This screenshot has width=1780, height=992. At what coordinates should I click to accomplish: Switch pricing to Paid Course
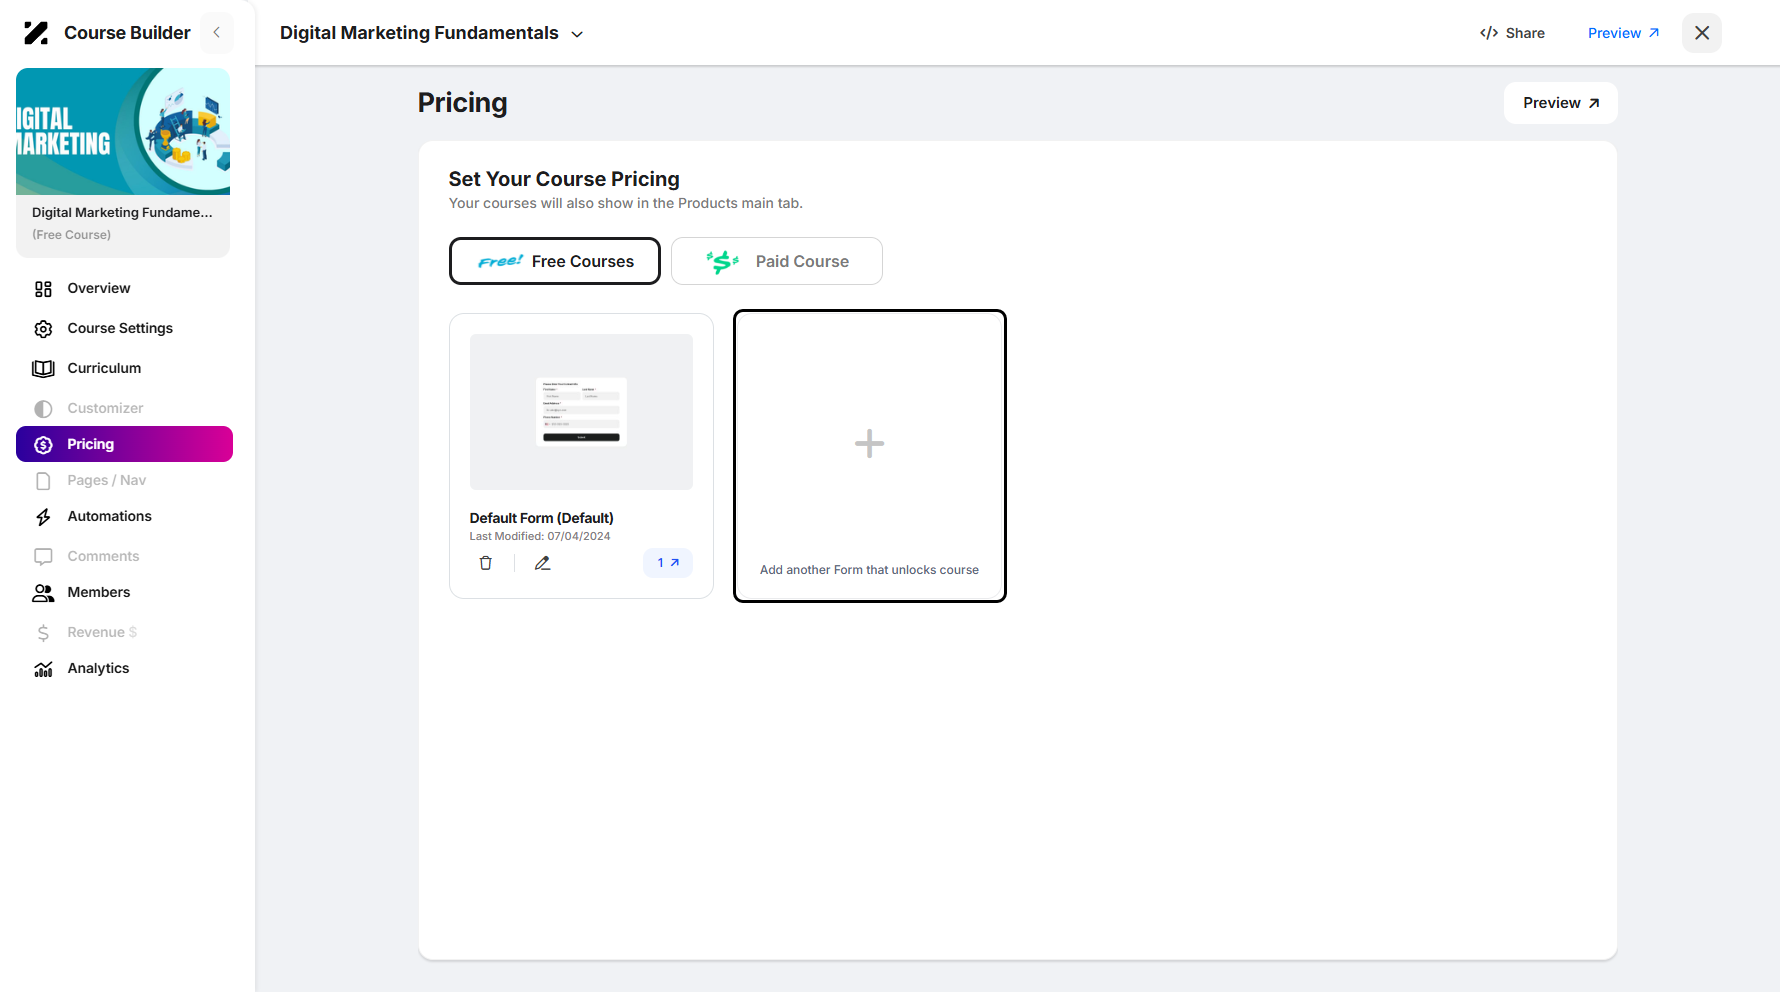777,261
